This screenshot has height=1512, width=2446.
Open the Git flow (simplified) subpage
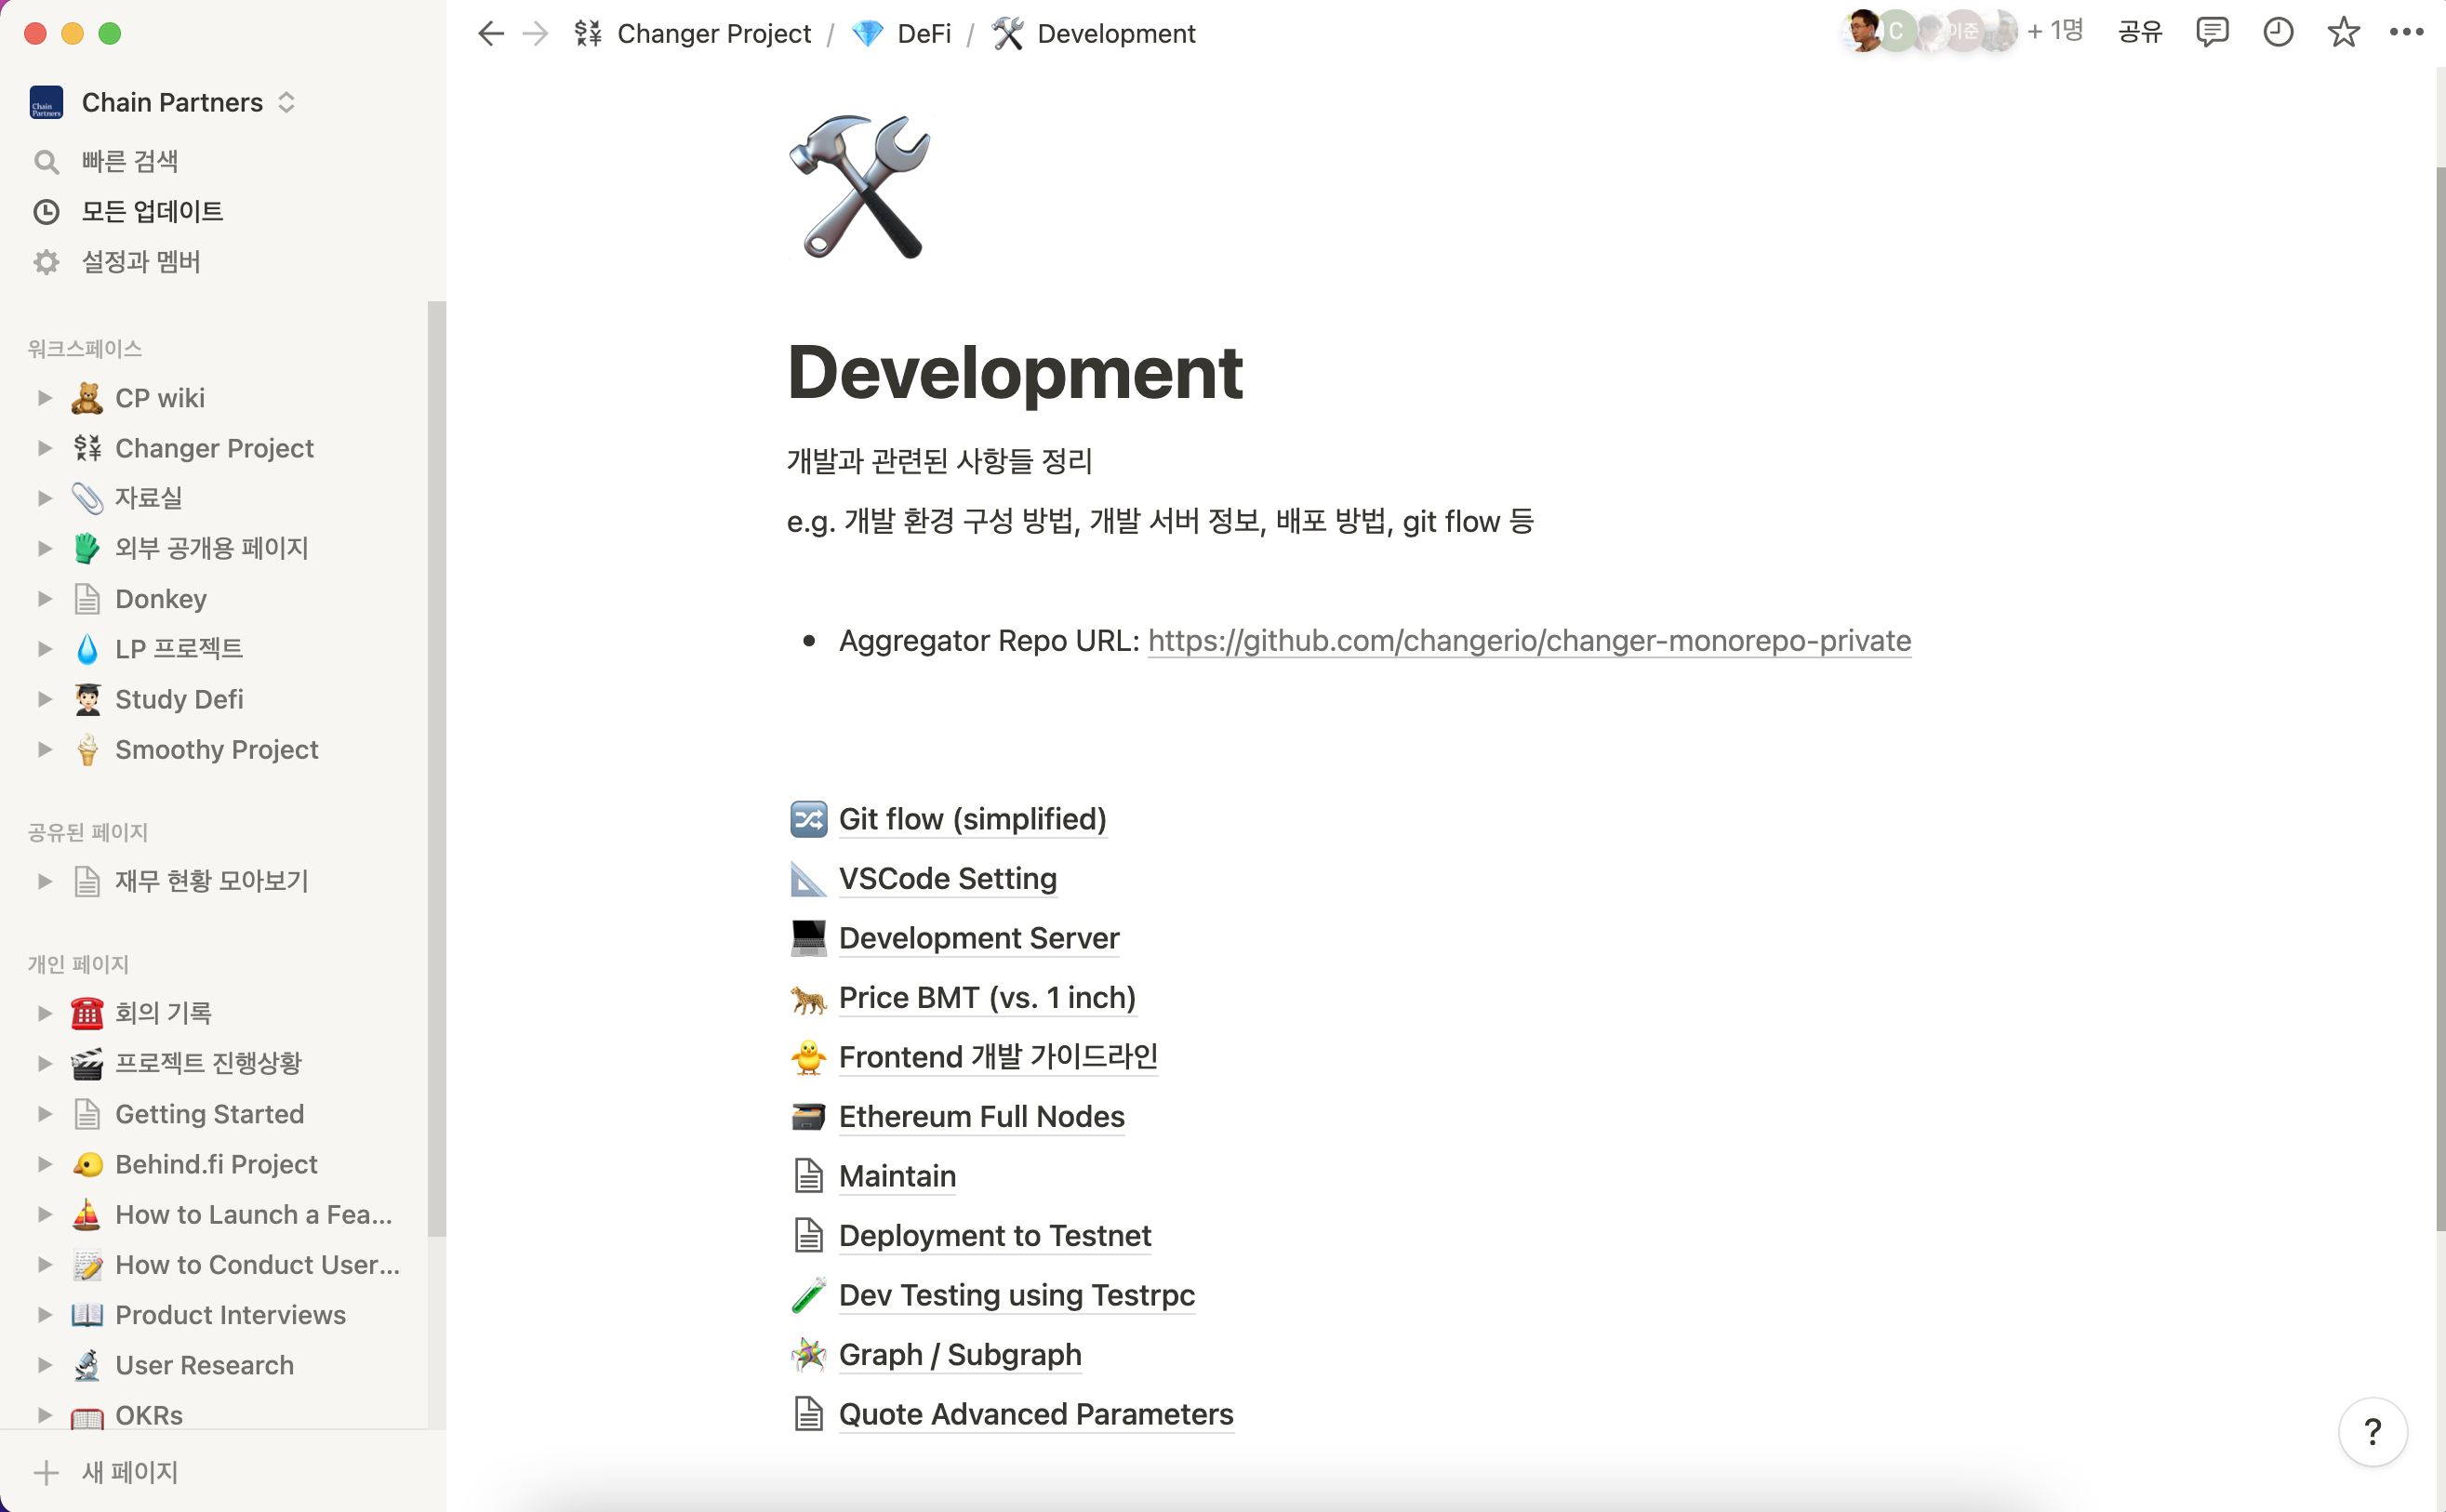tap(971, 819)
